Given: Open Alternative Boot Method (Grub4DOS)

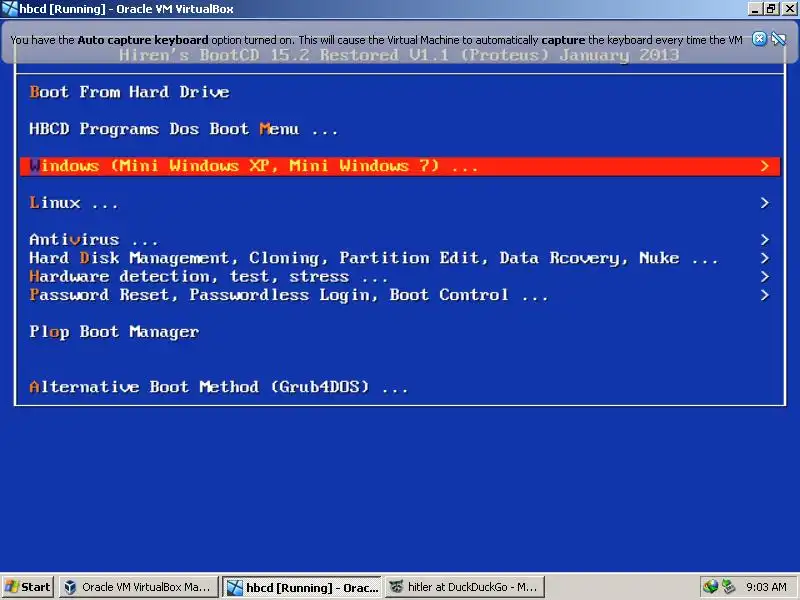Looking at the screenshot, I should (x=219, y=387).
